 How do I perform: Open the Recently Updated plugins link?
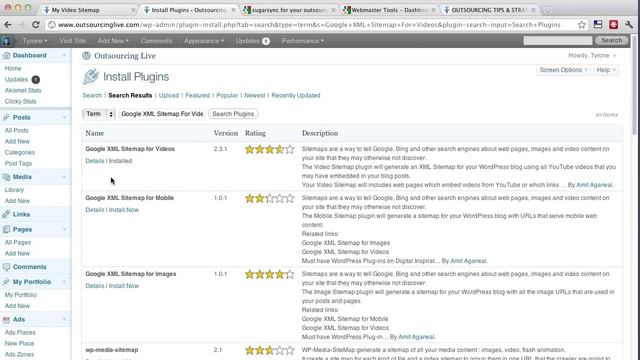coord(296,96)
